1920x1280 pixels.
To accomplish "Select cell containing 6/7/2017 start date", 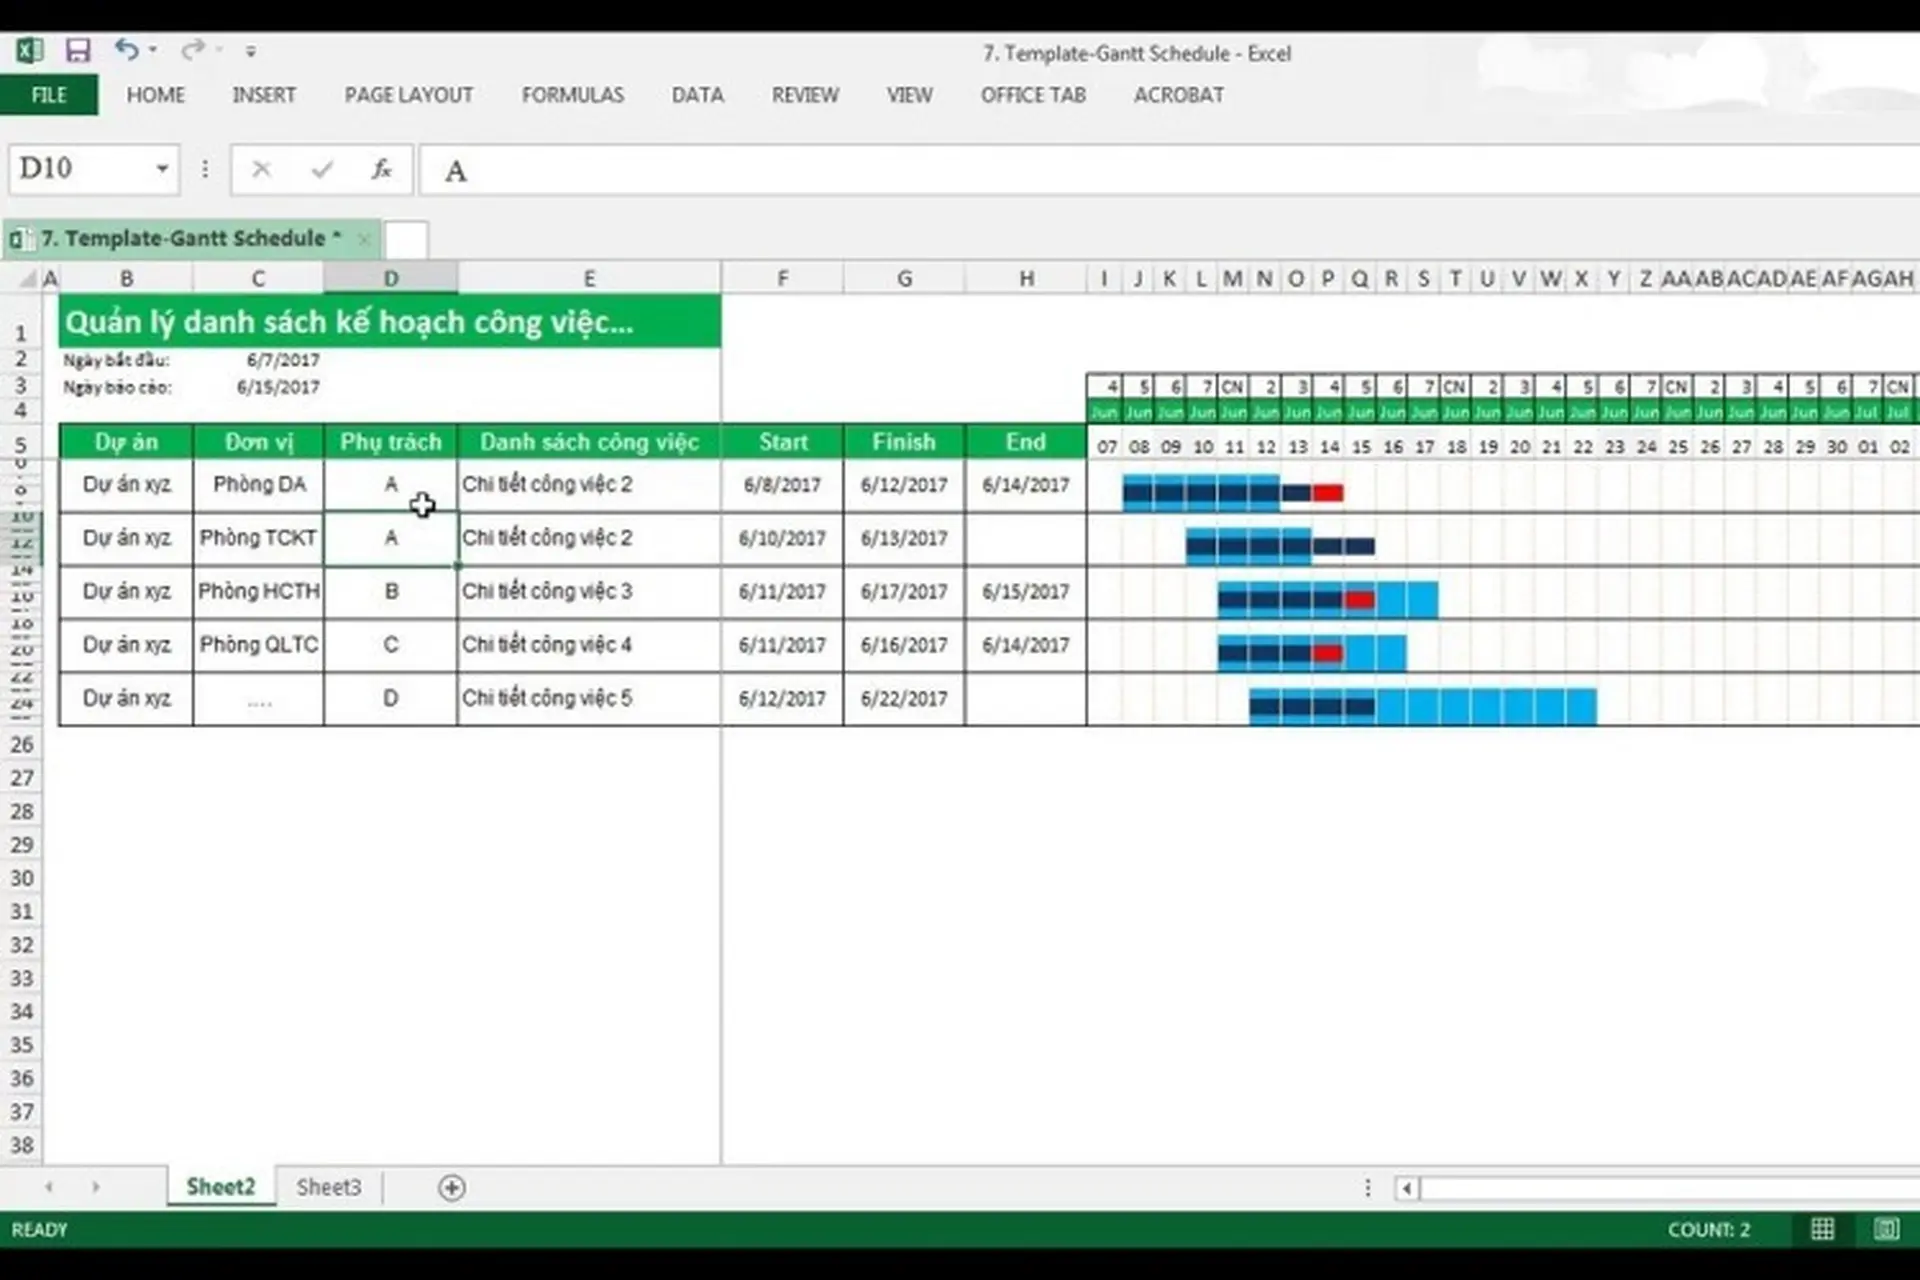I will [x=283, y=360].
